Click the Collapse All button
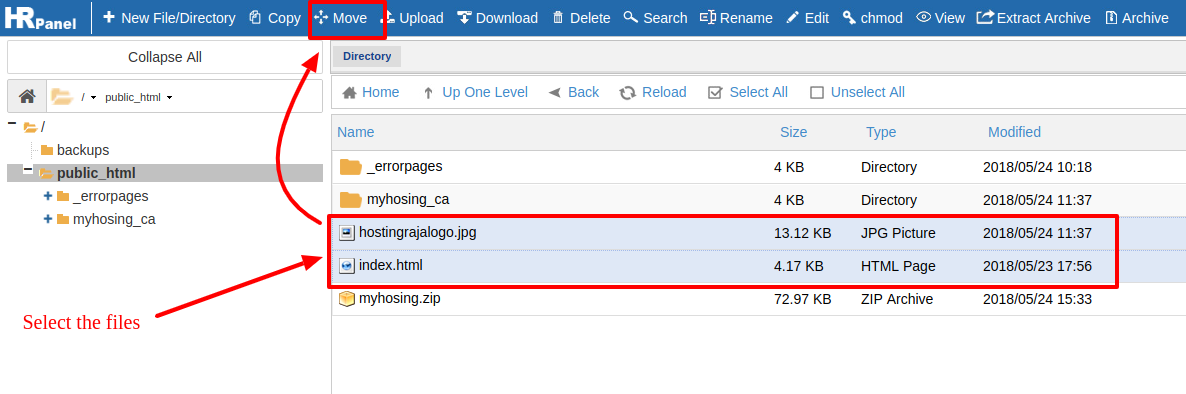Screen dimensions: 1186x394 click(165, 57)
